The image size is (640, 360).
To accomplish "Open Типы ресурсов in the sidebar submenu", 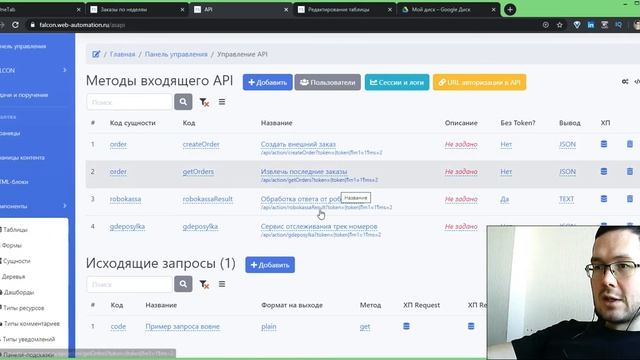I will point(23,308).
